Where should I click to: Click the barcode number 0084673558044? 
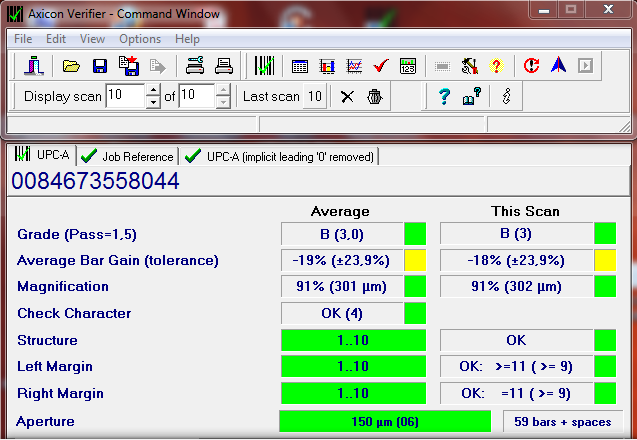[x=95, y=181]
